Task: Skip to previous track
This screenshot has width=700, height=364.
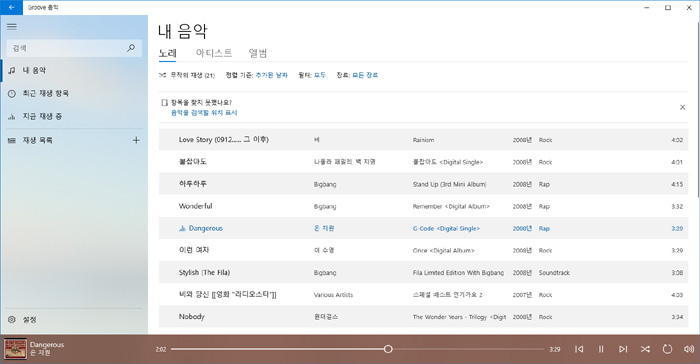Action: 579,349
